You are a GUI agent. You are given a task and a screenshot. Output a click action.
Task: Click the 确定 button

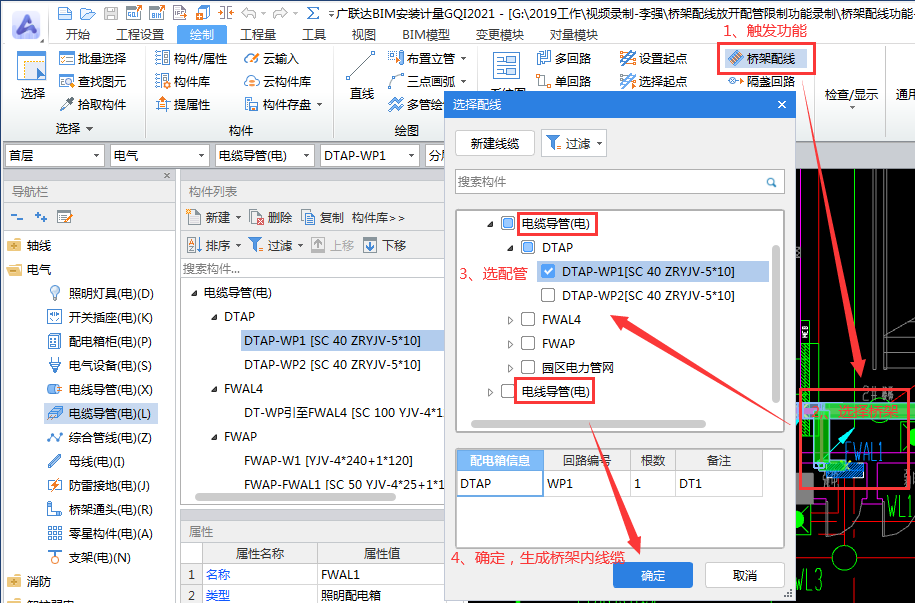click(652, 575)
